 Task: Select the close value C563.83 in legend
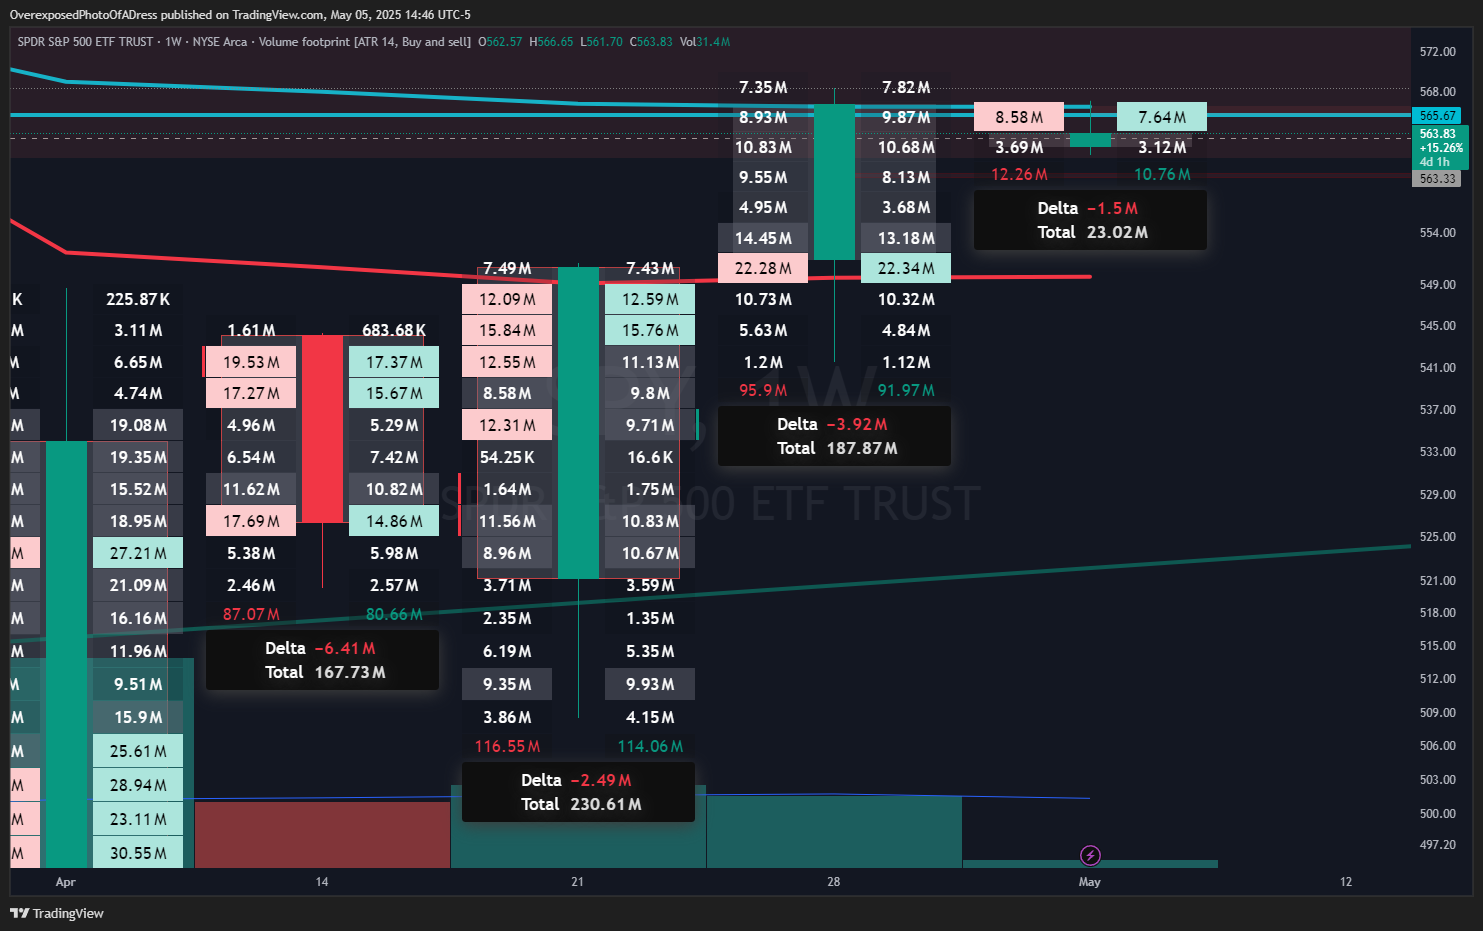tap(651, 42)
